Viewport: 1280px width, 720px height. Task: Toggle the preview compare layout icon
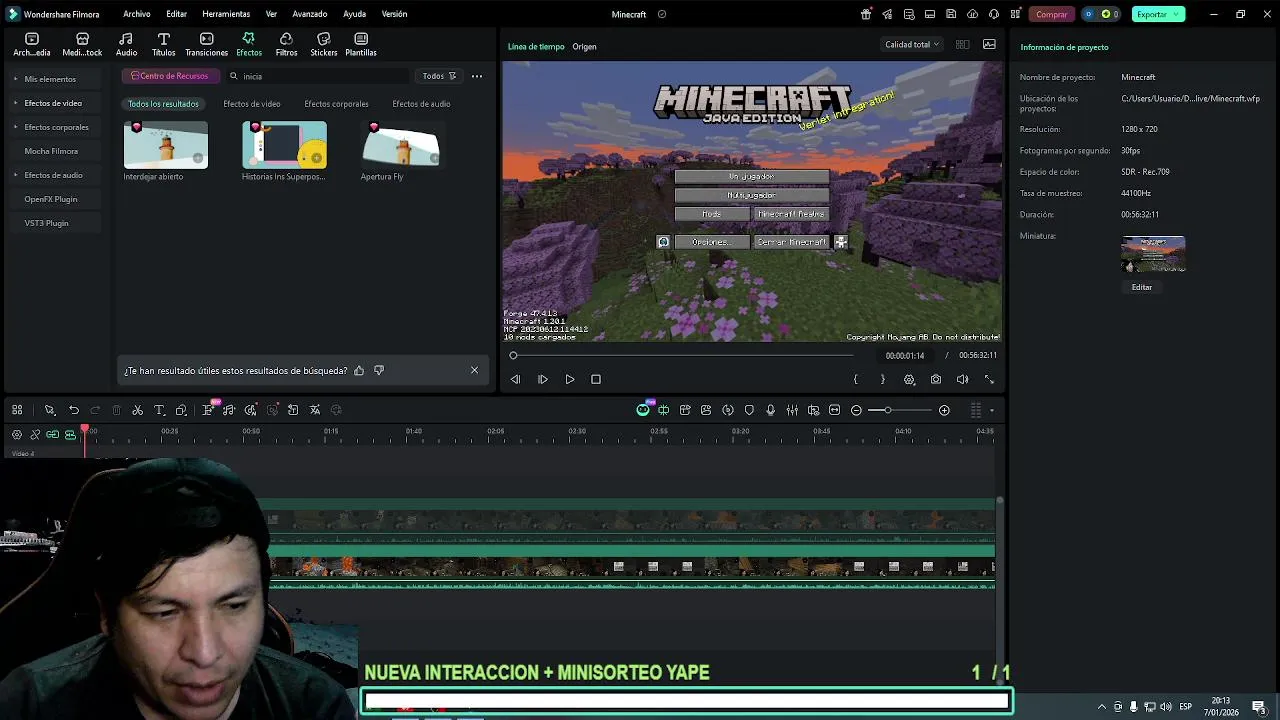(962, 44)
